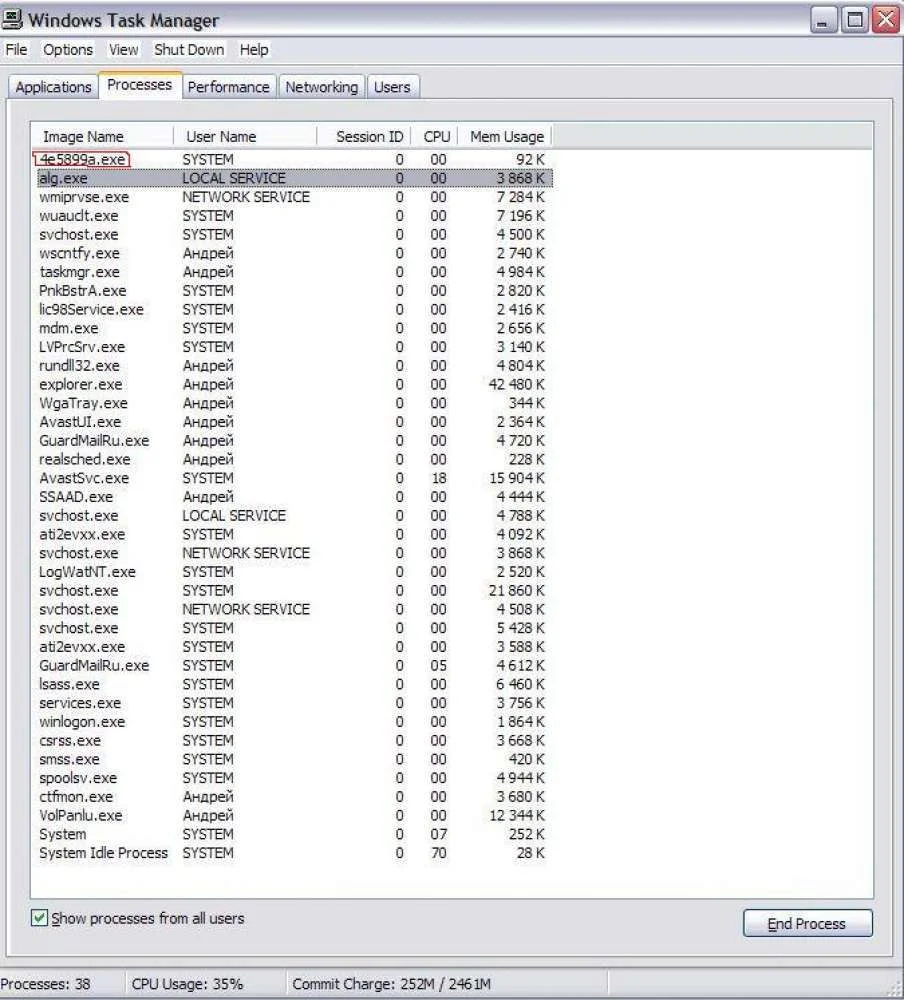Click the End Process button
Image resolution: width=904 pixels, height=1000 pixels.
point(807,923)
